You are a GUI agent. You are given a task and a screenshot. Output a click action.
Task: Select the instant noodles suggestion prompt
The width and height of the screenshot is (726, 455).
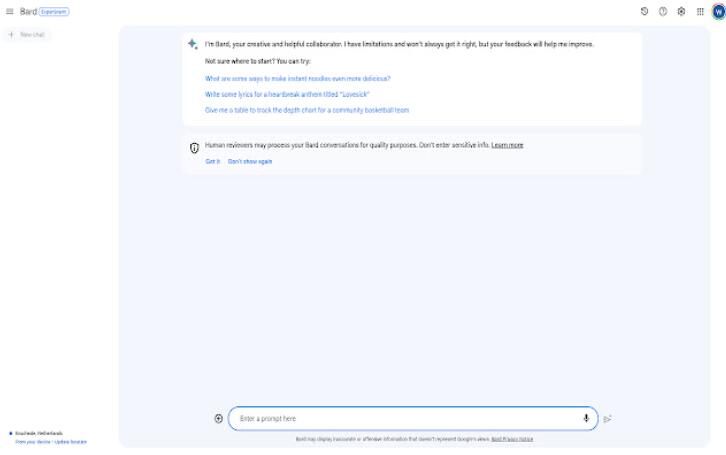298,79
